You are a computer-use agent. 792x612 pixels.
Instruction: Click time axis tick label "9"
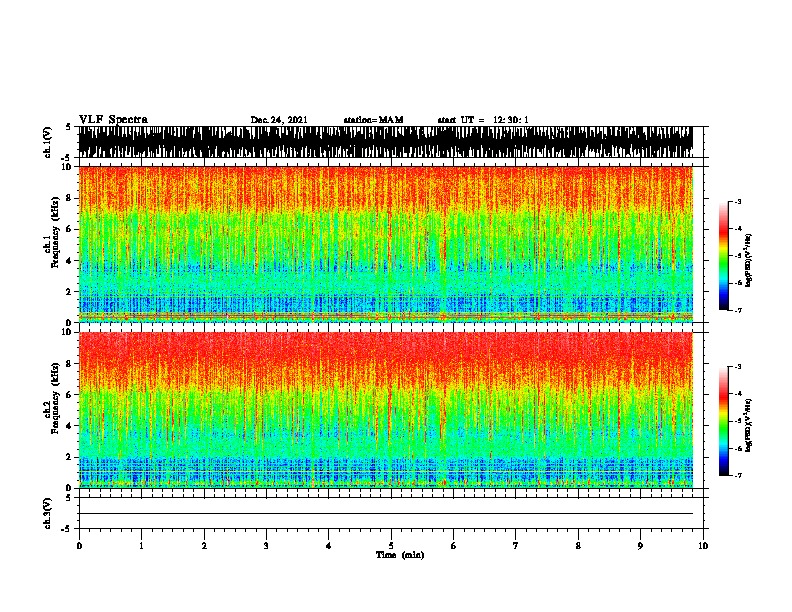click(640, 546)
